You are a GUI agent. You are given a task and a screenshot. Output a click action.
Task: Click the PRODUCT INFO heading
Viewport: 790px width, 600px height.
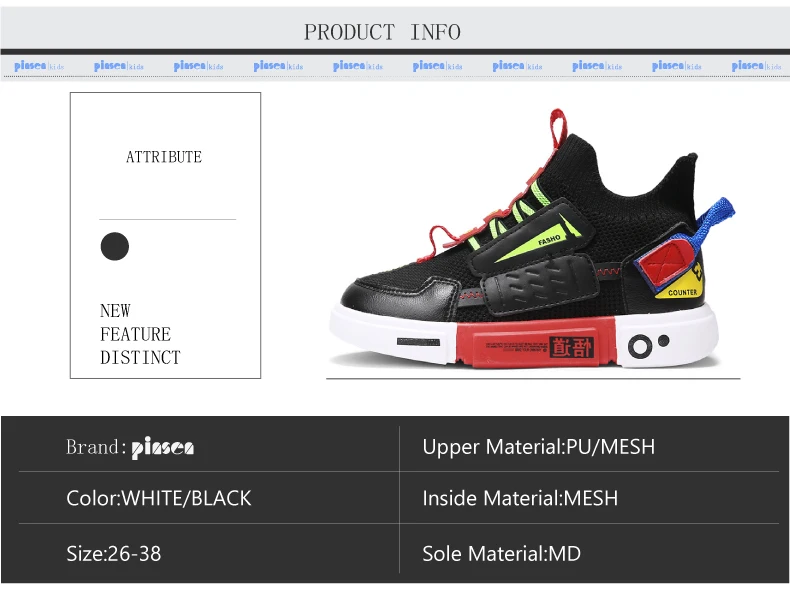pos(382,32)
